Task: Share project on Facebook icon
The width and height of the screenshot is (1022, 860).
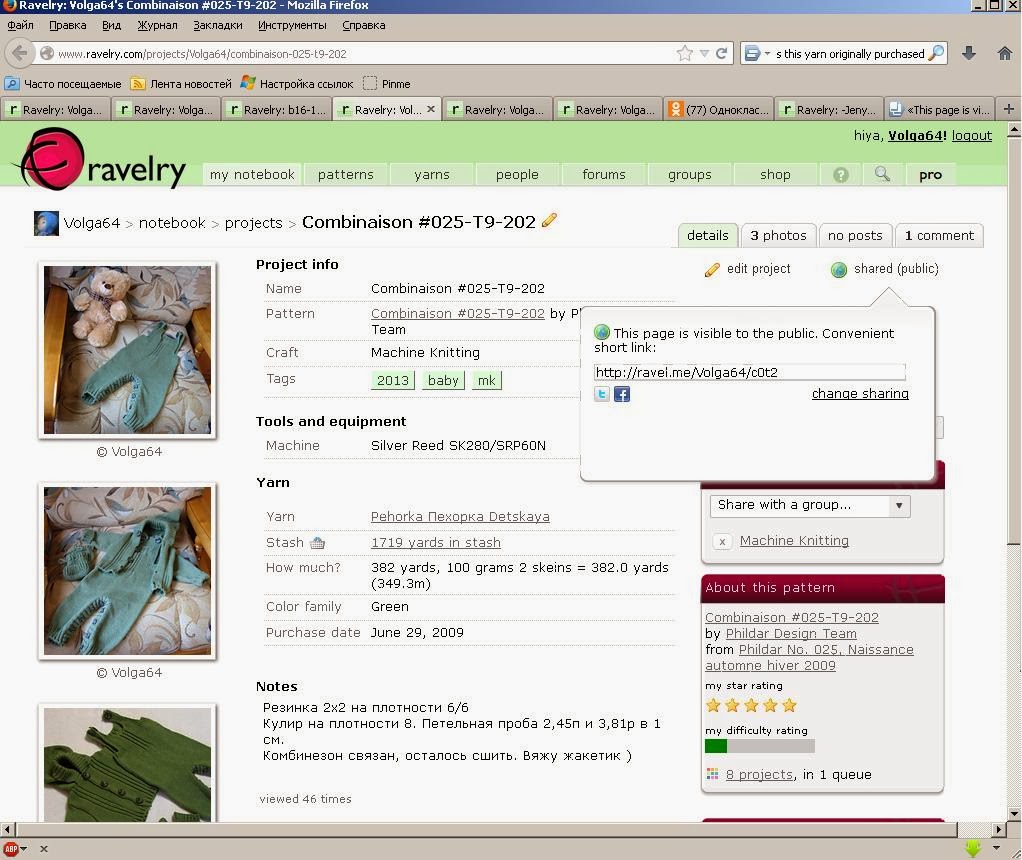Action: (622, 394)
